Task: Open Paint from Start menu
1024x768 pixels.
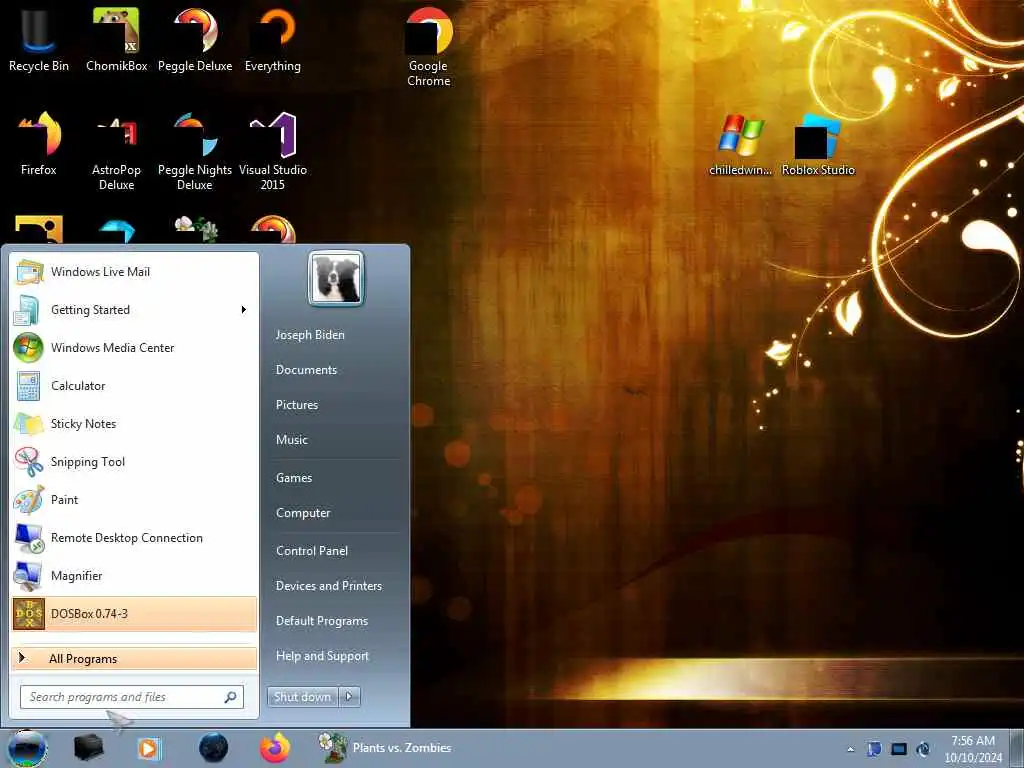Action: coord(134,500)
